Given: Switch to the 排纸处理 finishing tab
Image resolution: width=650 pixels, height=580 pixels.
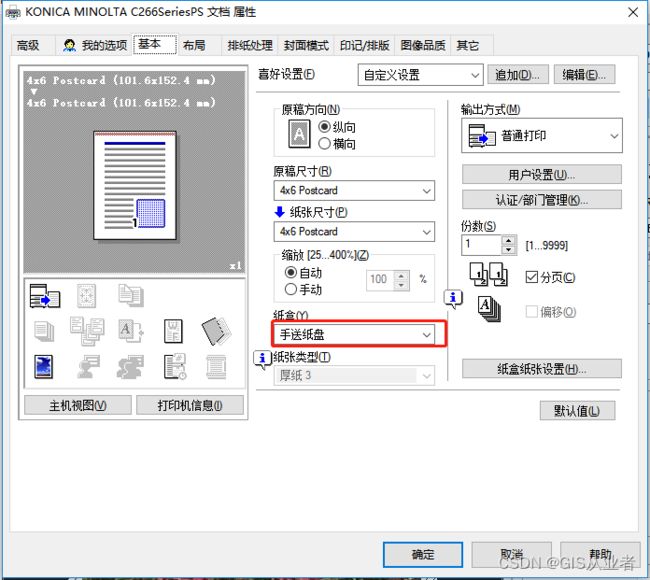Looking at the screenshot, I should [x=250, y=45].
